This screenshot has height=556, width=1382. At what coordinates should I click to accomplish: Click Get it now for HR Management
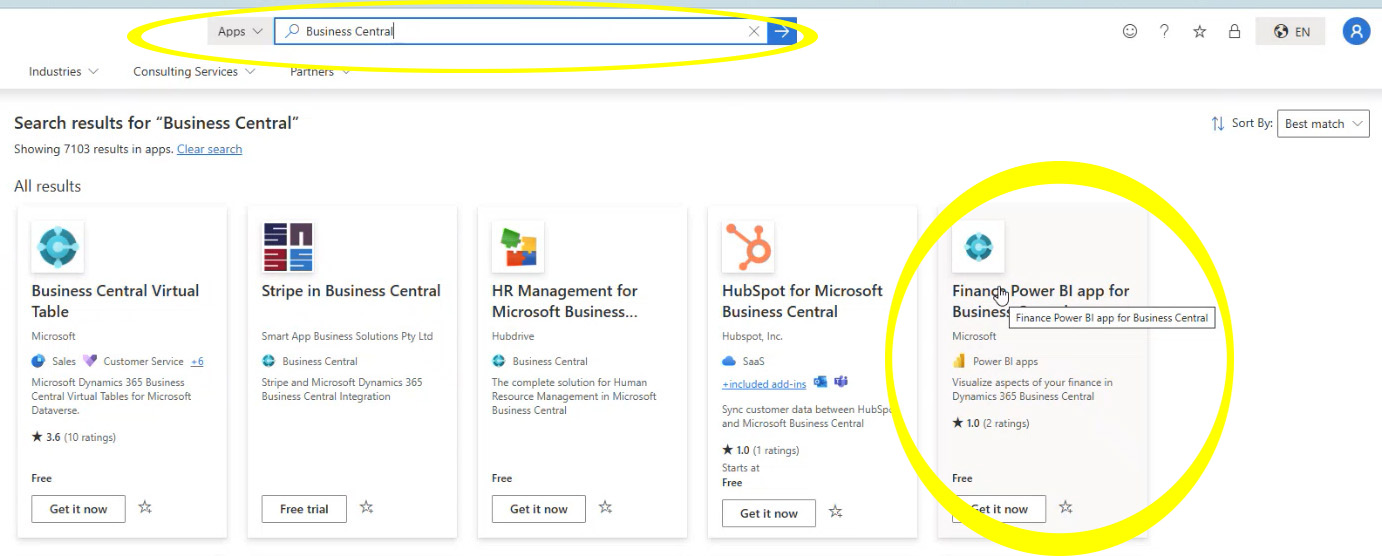(x=538, y=509)
